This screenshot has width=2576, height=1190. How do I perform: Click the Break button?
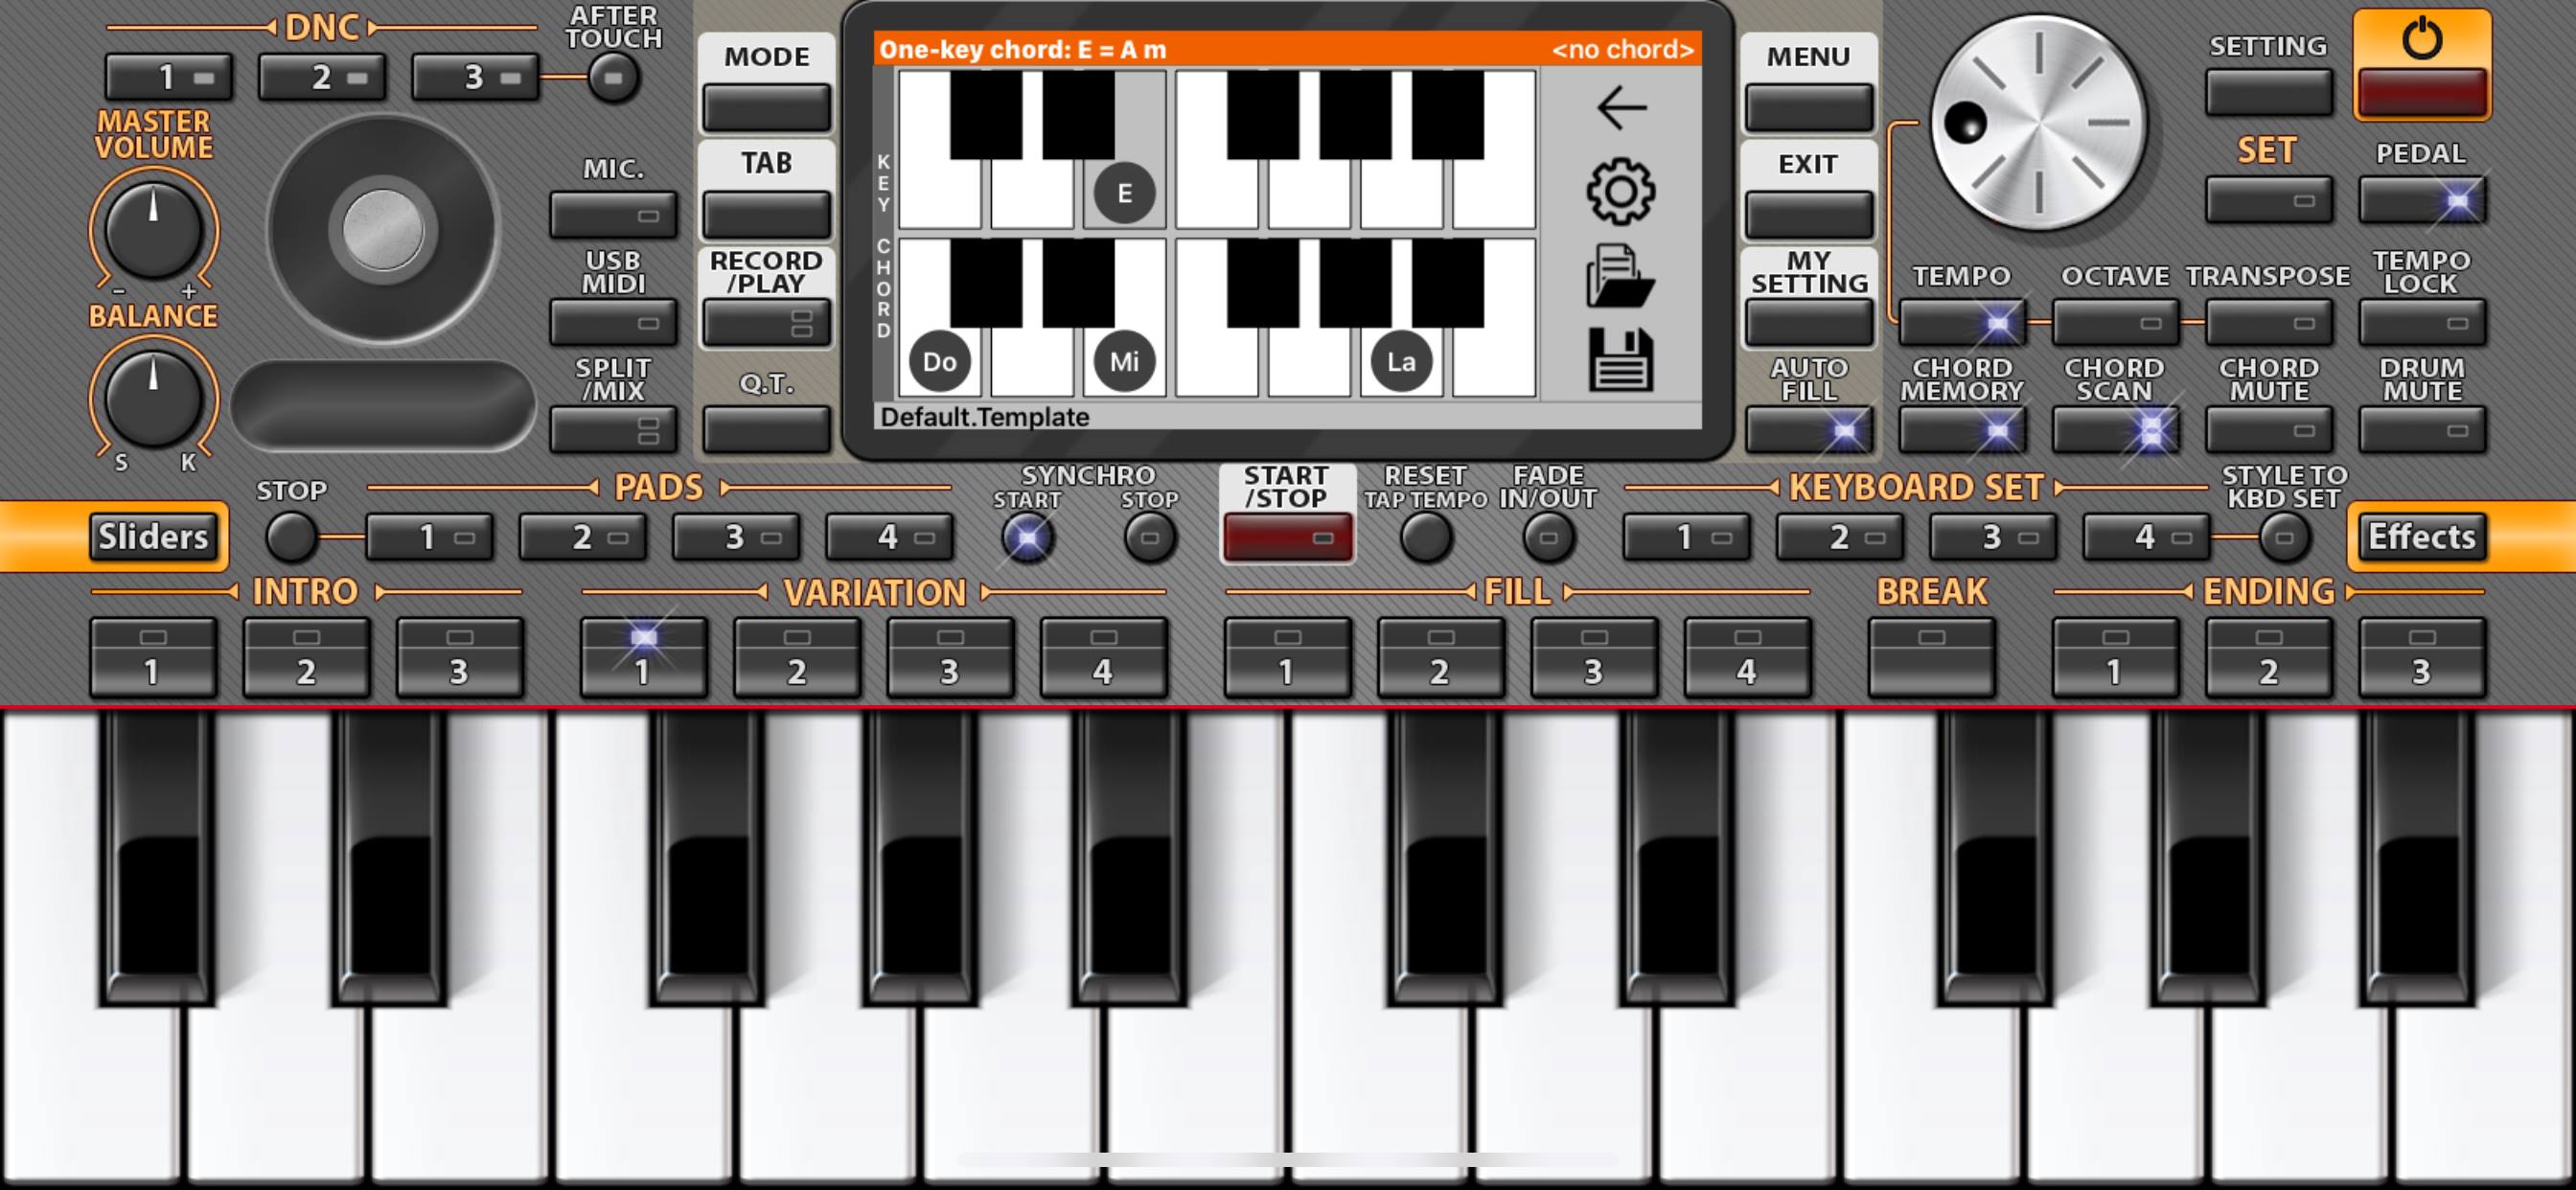1931,657
